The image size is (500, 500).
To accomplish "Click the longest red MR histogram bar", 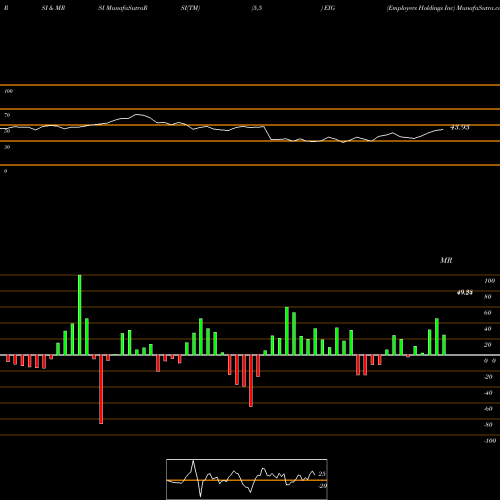I will click(101, 389).
